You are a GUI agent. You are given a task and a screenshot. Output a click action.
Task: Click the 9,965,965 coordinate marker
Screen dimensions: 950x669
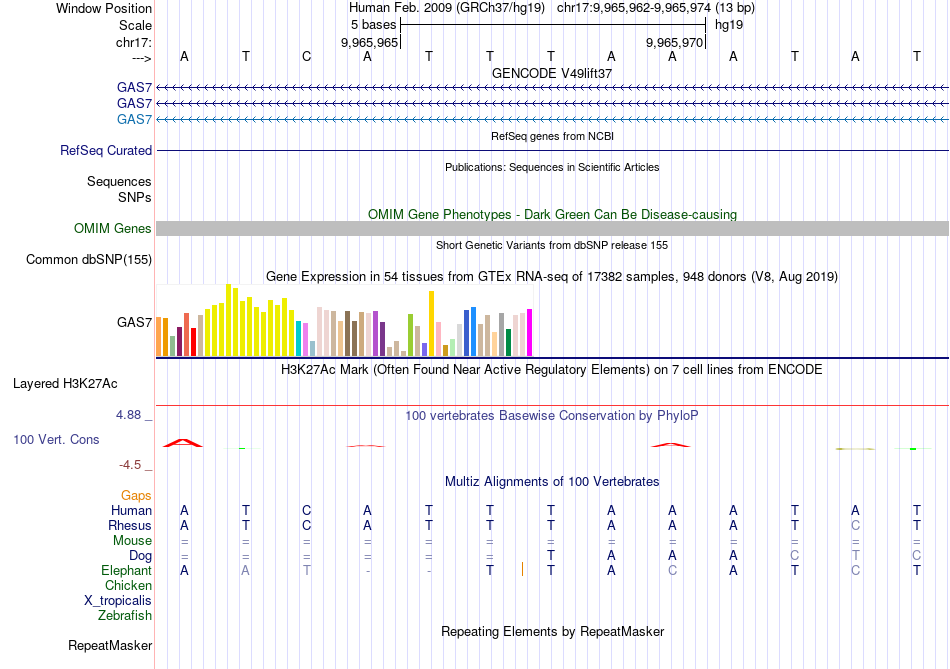(370, 42)
